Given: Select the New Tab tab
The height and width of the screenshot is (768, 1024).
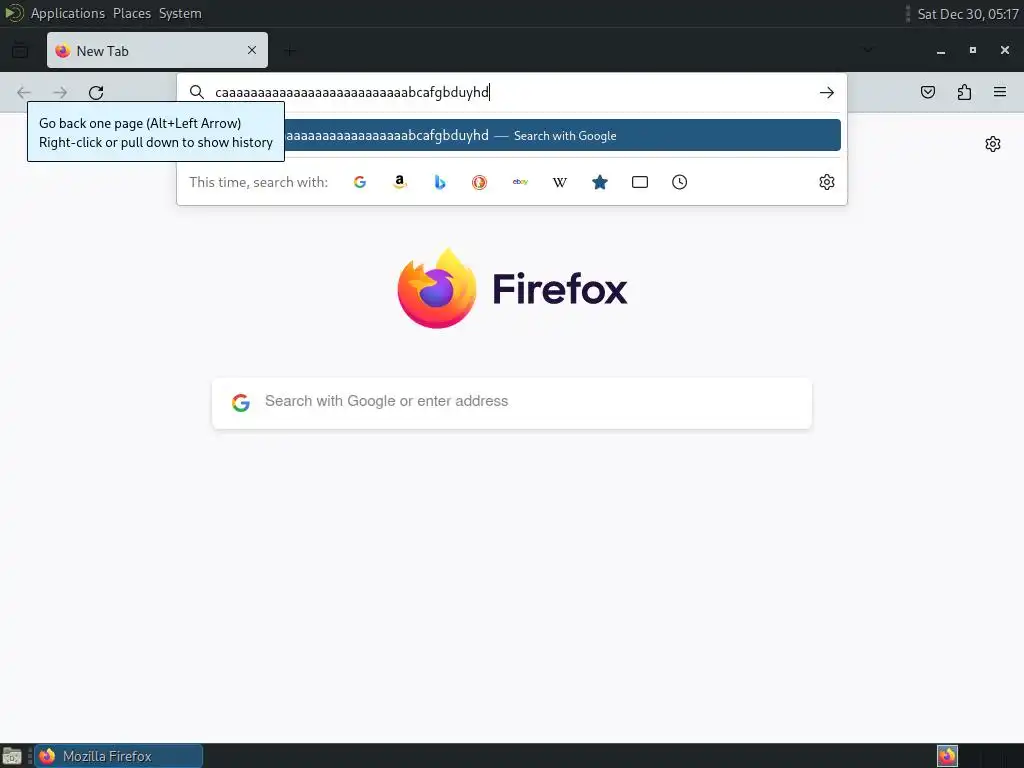Looking at the screenshot, I should pos(157,50).
